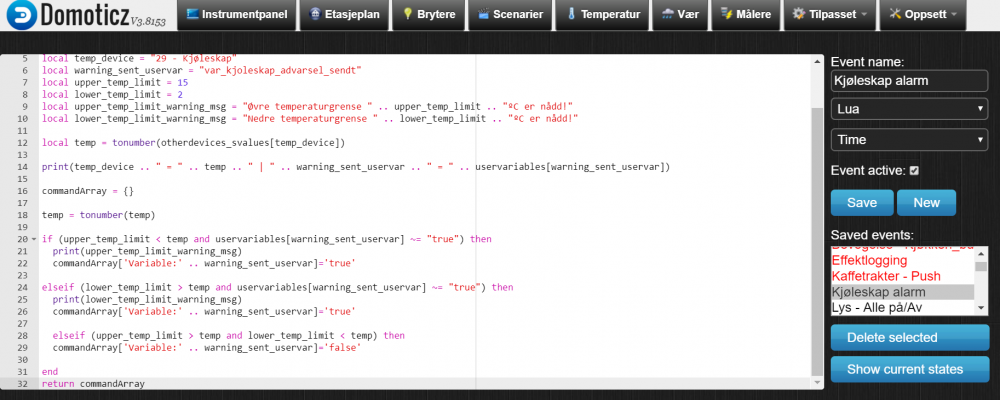Open the Vær weather page
The height and width of the screenshot is (400, 1000).
(x=680, y=15)
